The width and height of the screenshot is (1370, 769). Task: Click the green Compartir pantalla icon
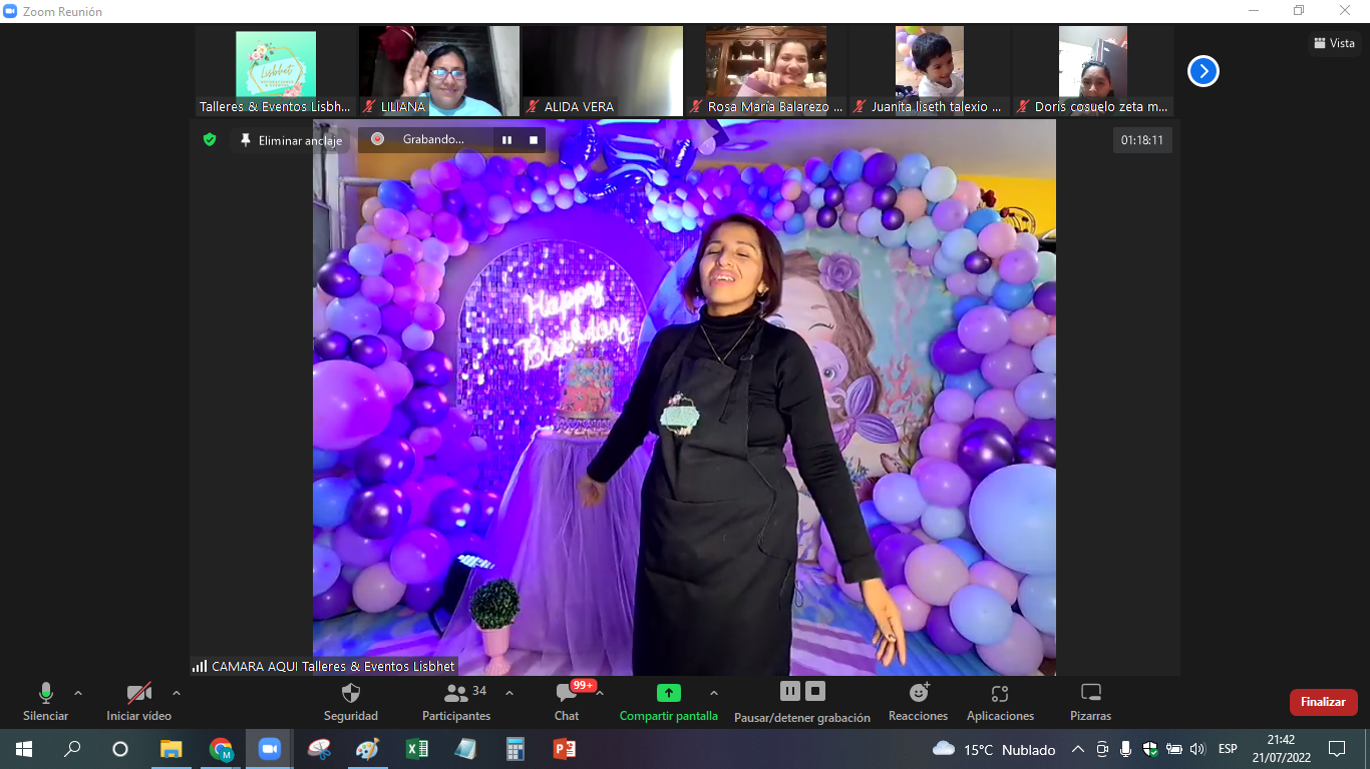pos(668,692)
